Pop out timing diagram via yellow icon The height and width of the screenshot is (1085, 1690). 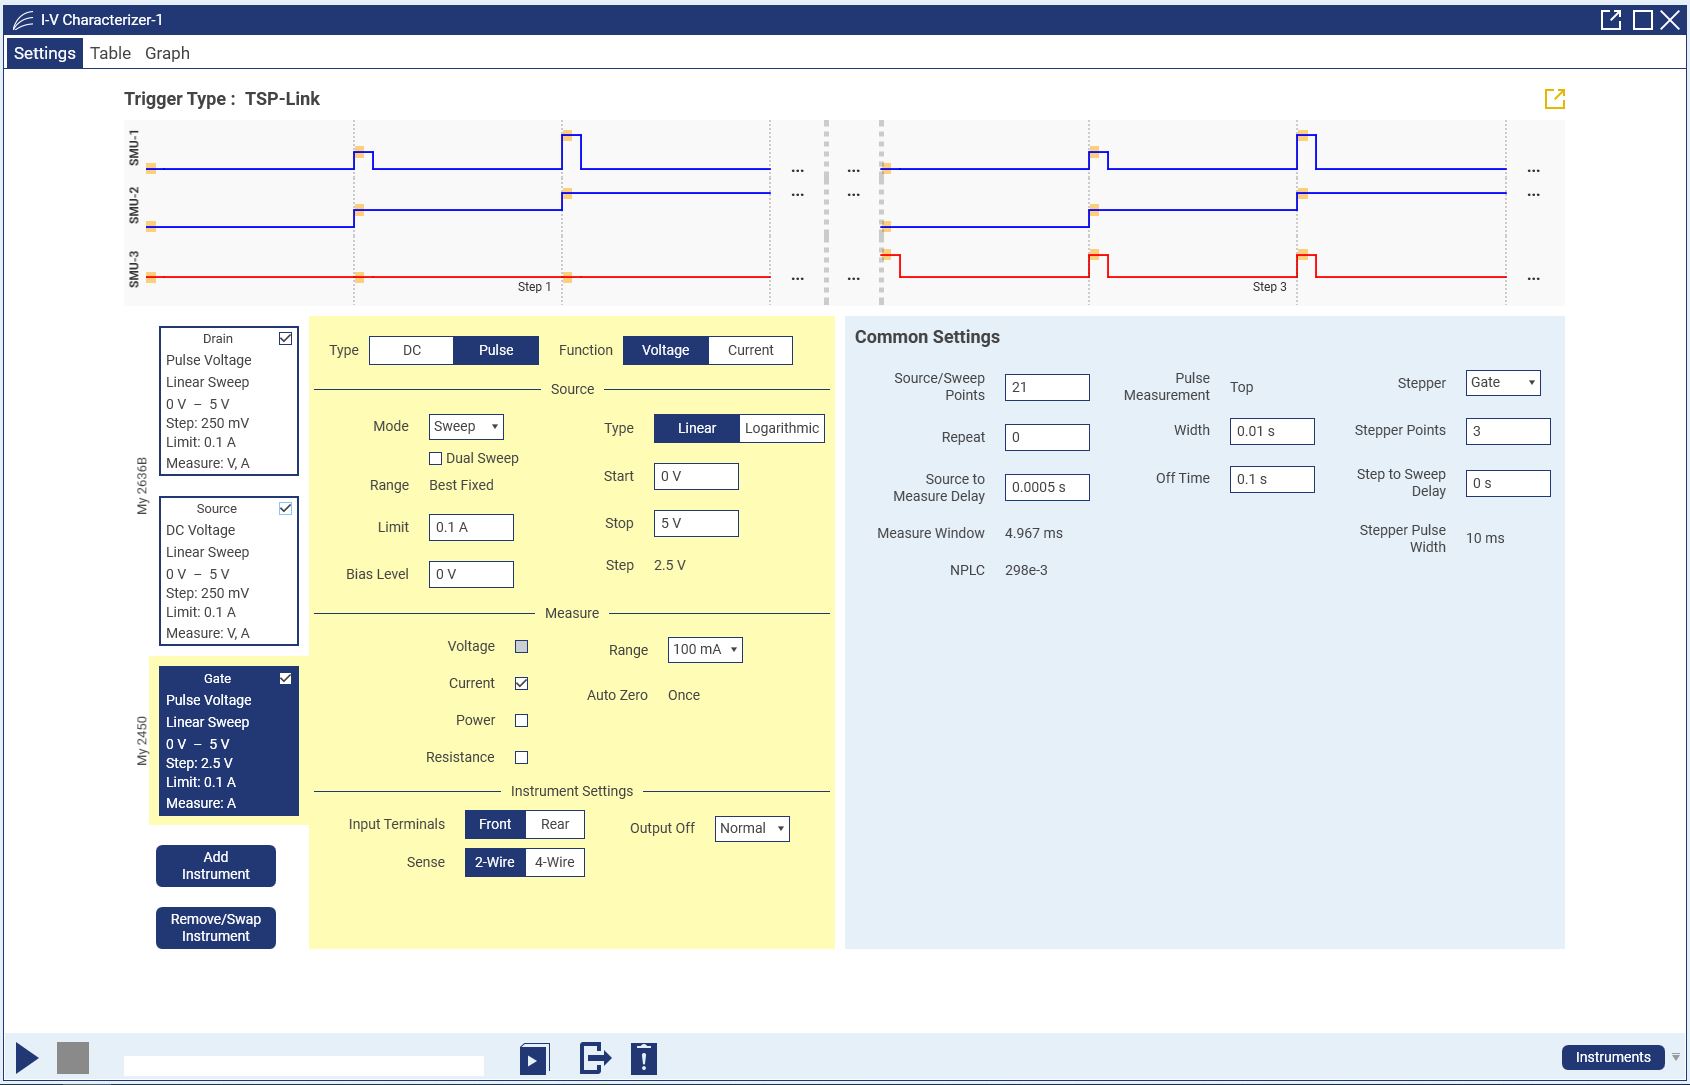click(x=1554, y=99)
